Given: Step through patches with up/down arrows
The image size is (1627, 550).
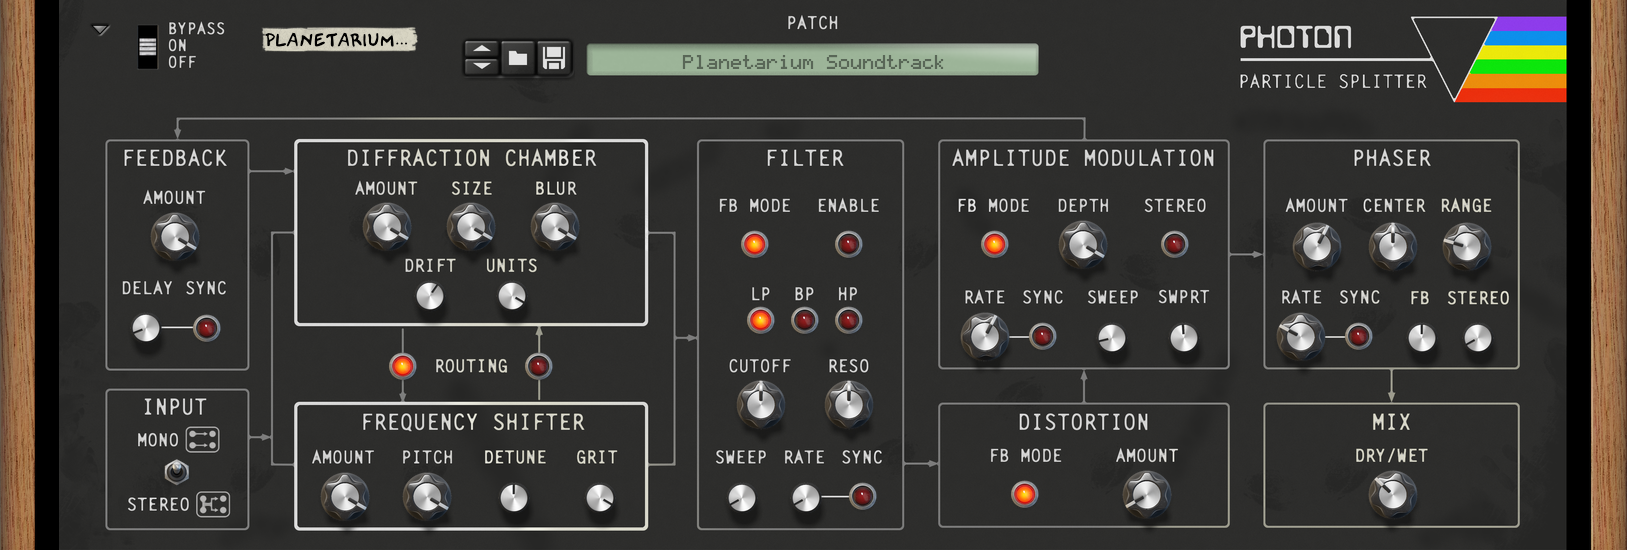Looking at the screenshot, I should tap(481, 58).
